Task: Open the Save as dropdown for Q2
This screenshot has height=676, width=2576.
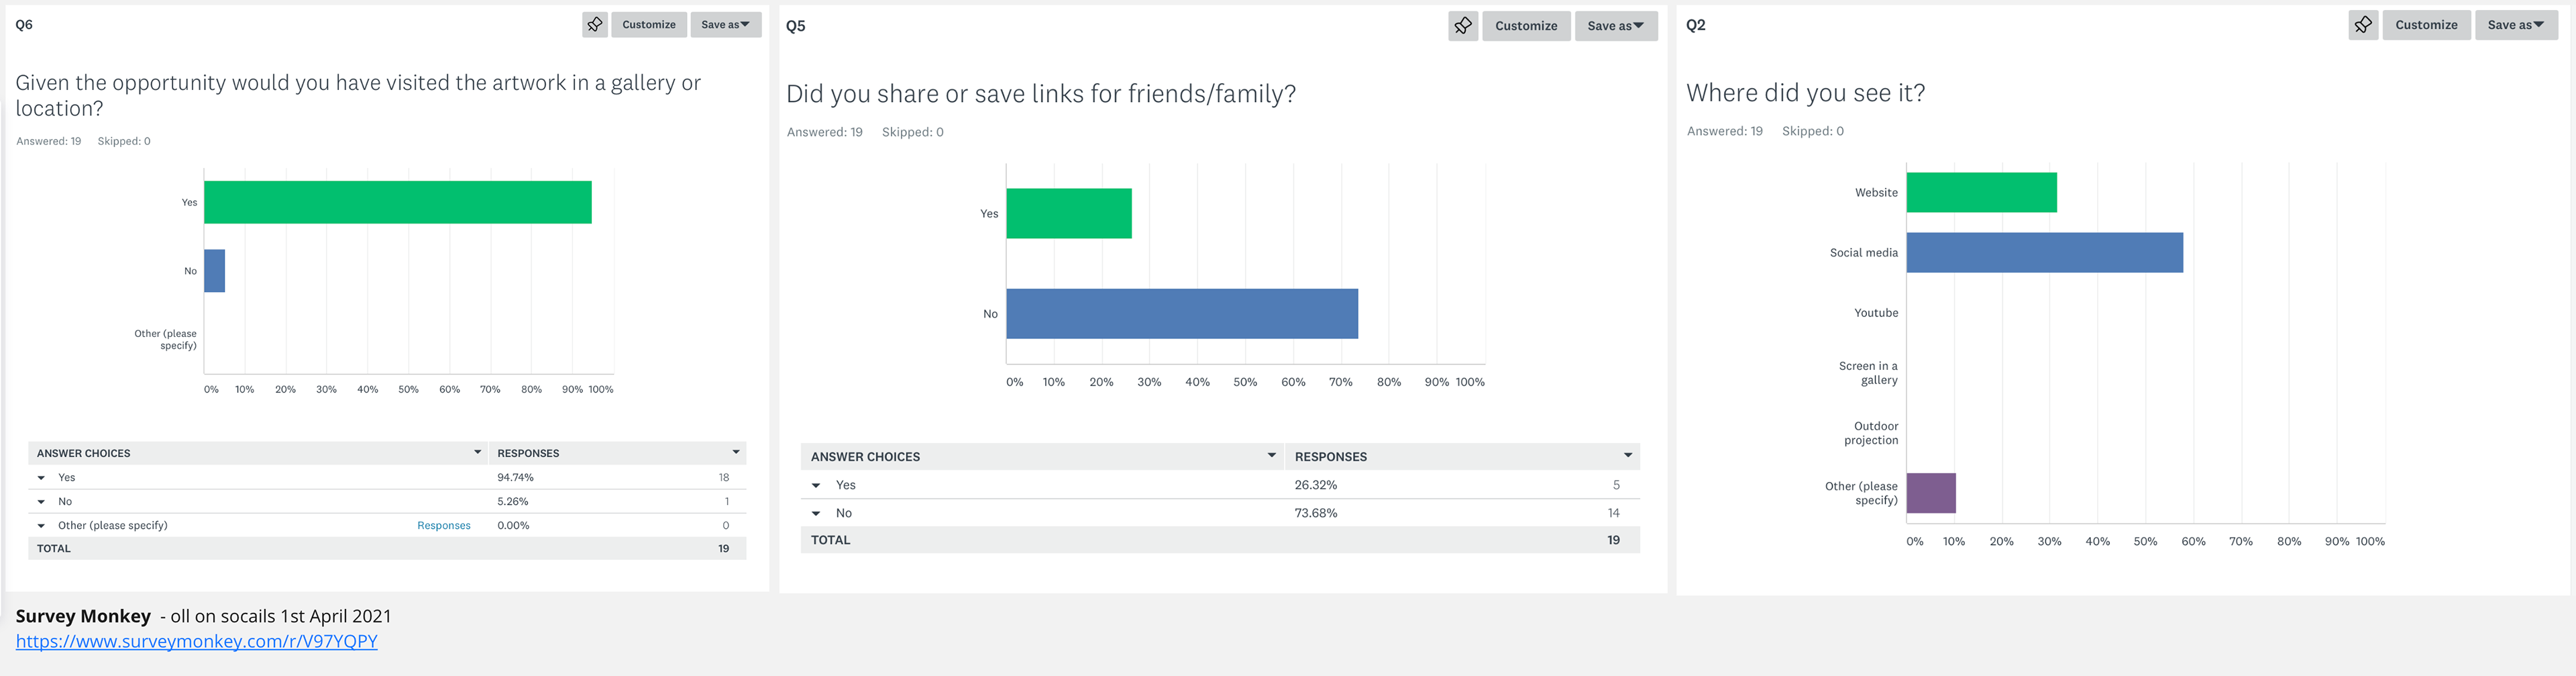Action: [x=2515, y=25]
